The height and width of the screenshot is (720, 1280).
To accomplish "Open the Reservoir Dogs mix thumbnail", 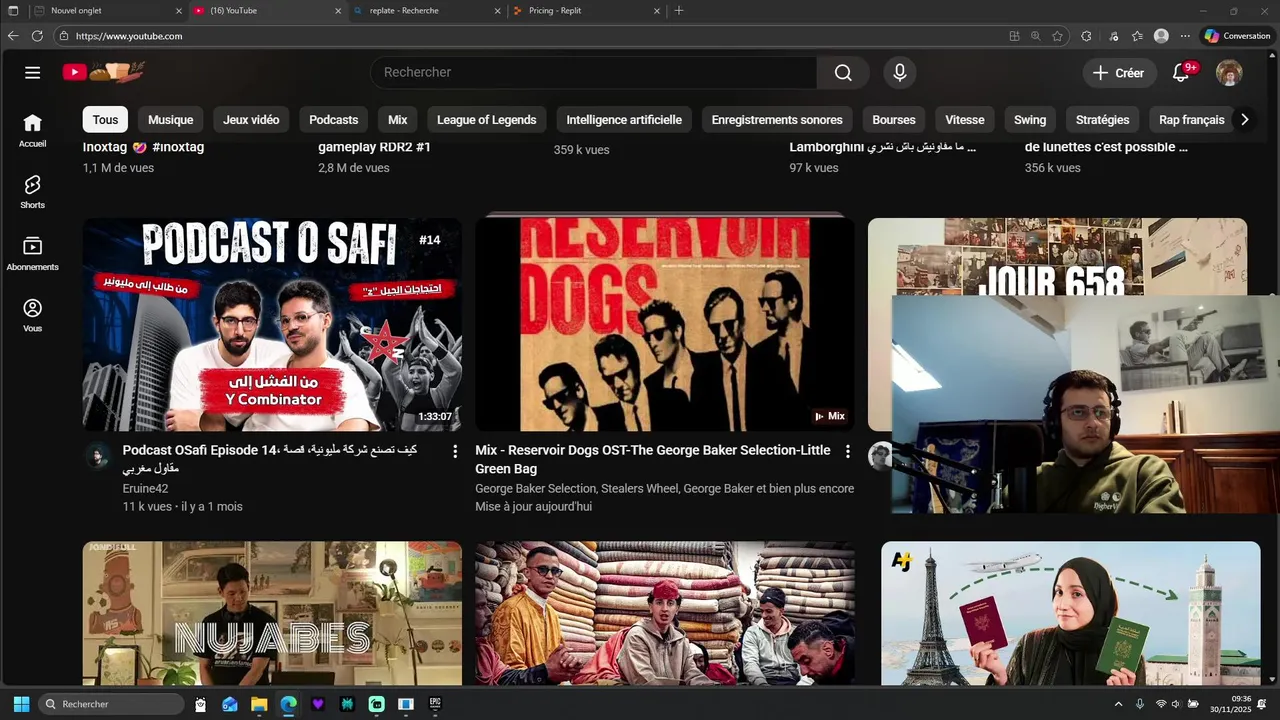I will [x=665, y=325].
